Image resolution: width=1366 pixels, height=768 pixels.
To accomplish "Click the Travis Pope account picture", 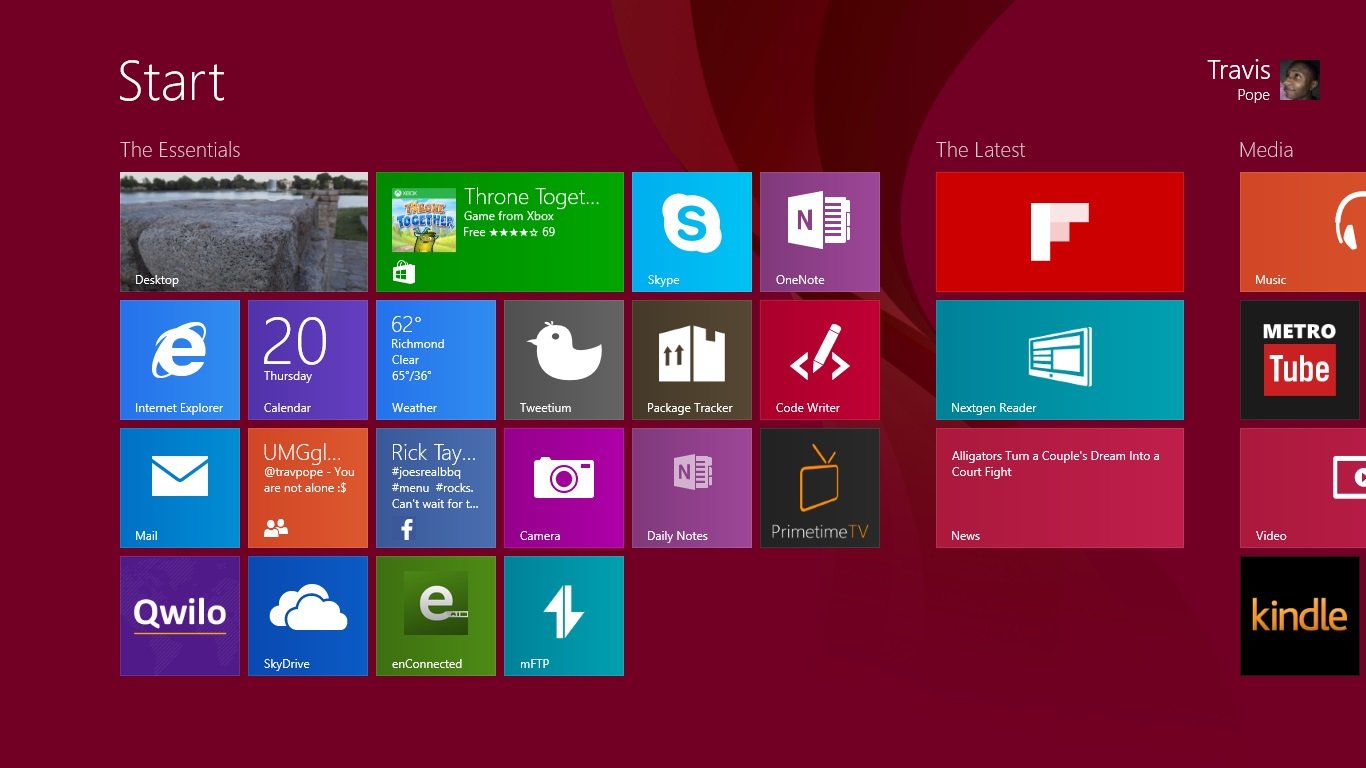I will tap(1300, 80).
